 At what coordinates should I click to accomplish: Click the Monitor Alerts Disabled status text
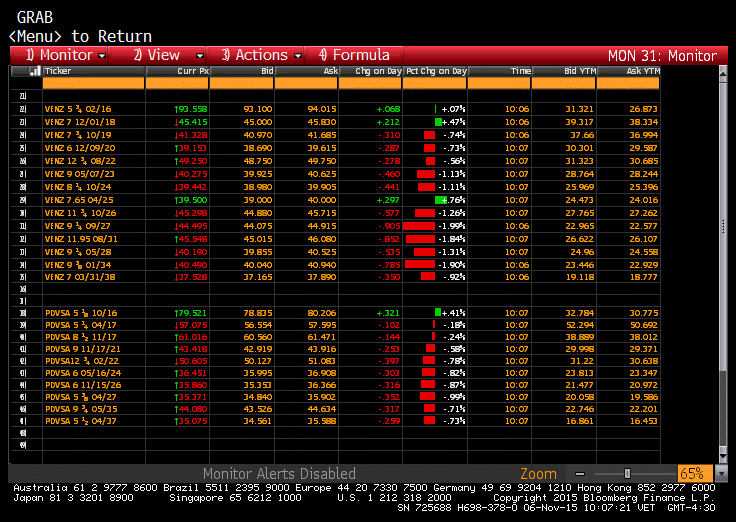[x=279, y=474]
